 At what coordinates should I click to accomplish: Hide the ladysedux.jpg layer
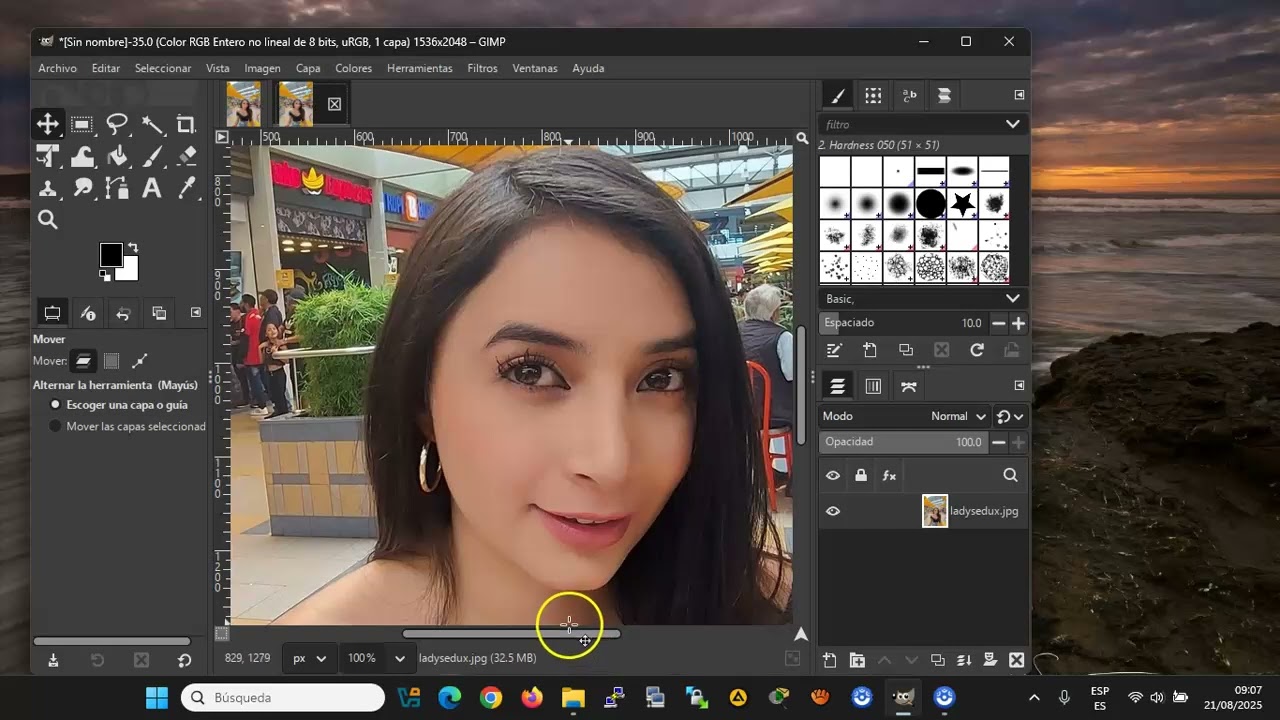[833, 511]
